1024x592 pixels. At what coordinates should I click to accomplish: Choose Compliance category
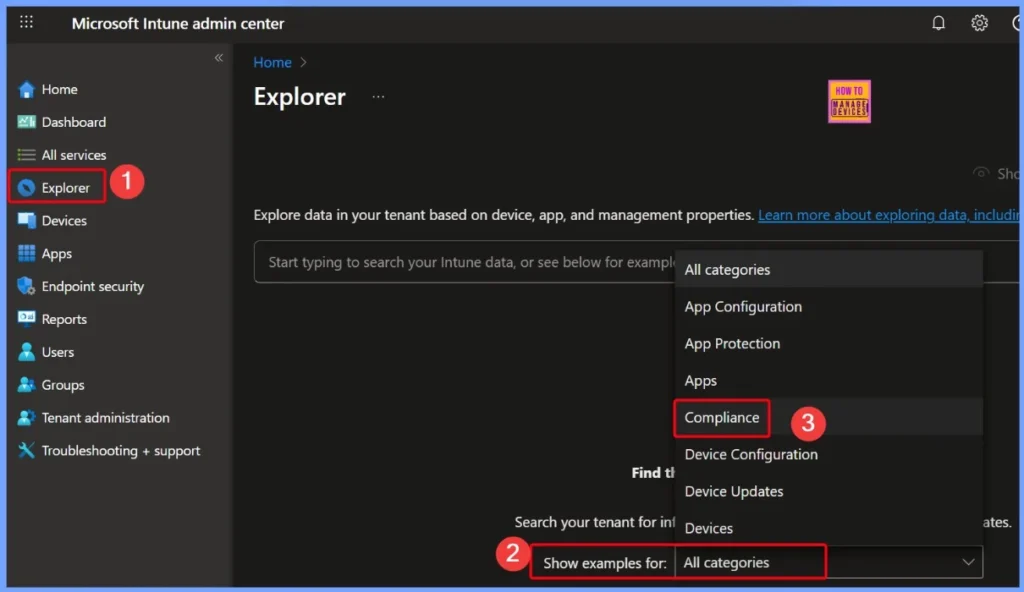click(828, 418)
